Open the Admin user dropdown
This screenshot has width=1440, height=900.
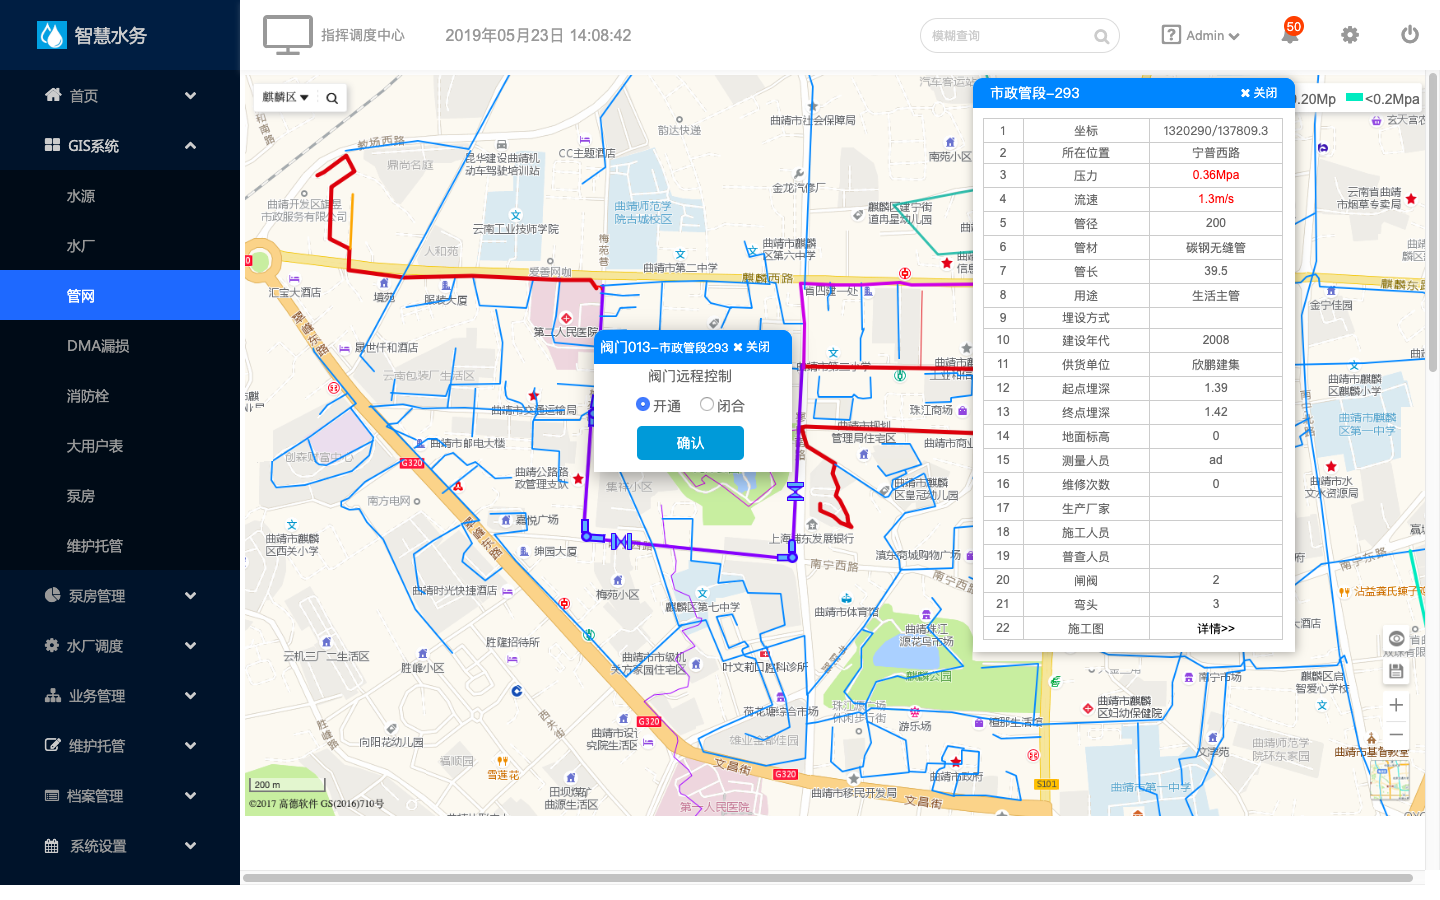coord(1213,36)
